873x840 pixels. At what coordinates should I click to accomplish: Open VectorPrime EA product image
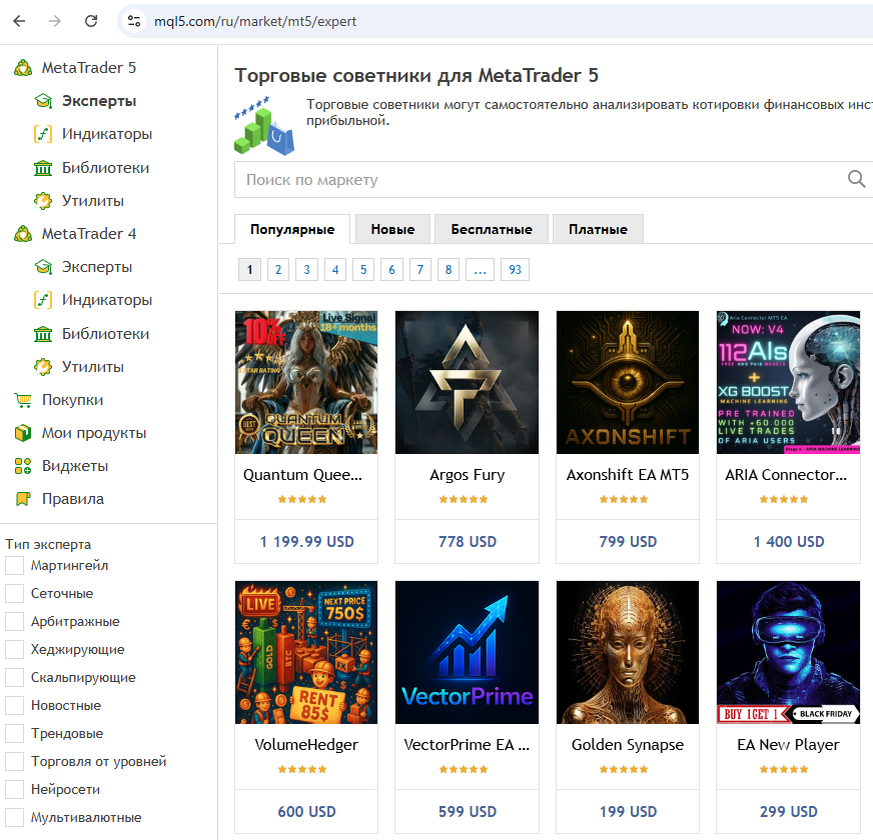click(467, 652)
